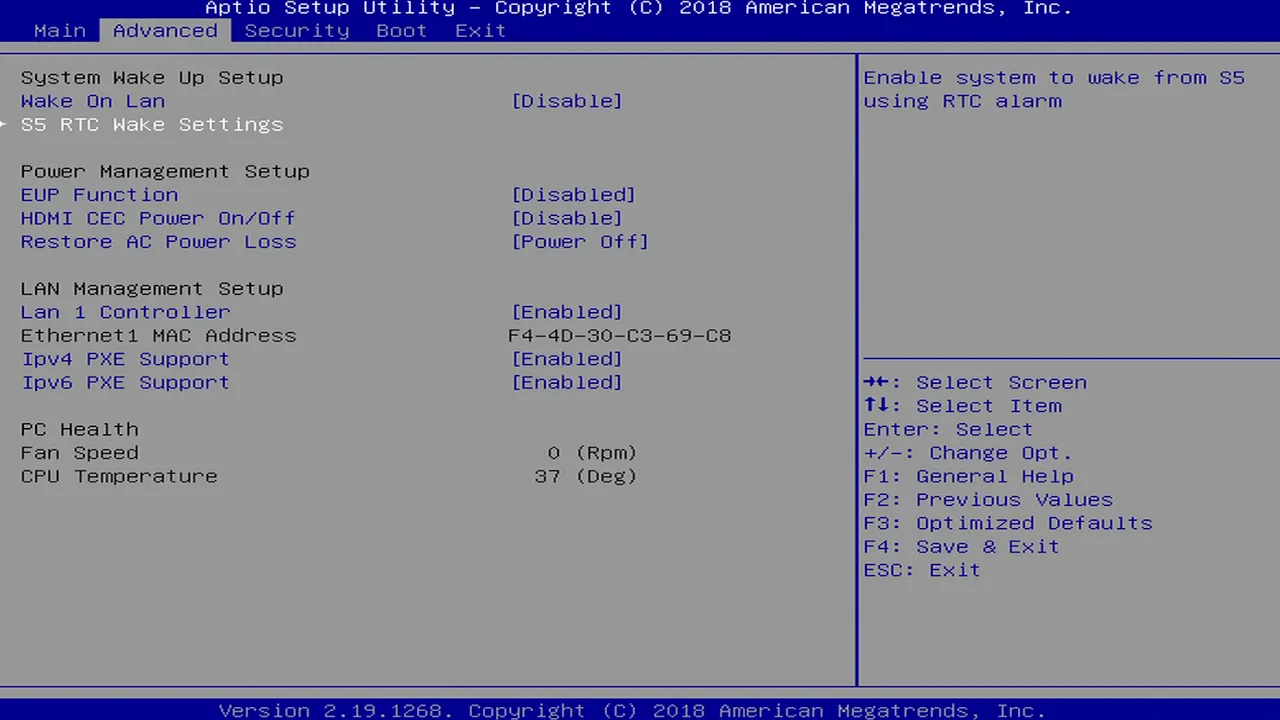The height and width of the screenshot is (720, 1280).
Task: Click the CPU Temperature label
Action: [119, 476]
